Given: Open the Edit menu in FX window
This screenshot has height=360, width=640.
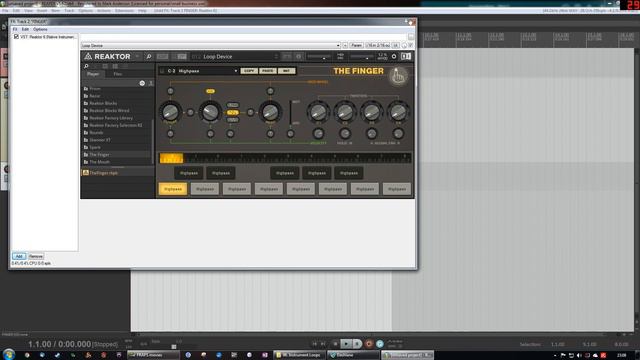Looking at the screenshot, I should pyautogui.click(x=25, y=29).
